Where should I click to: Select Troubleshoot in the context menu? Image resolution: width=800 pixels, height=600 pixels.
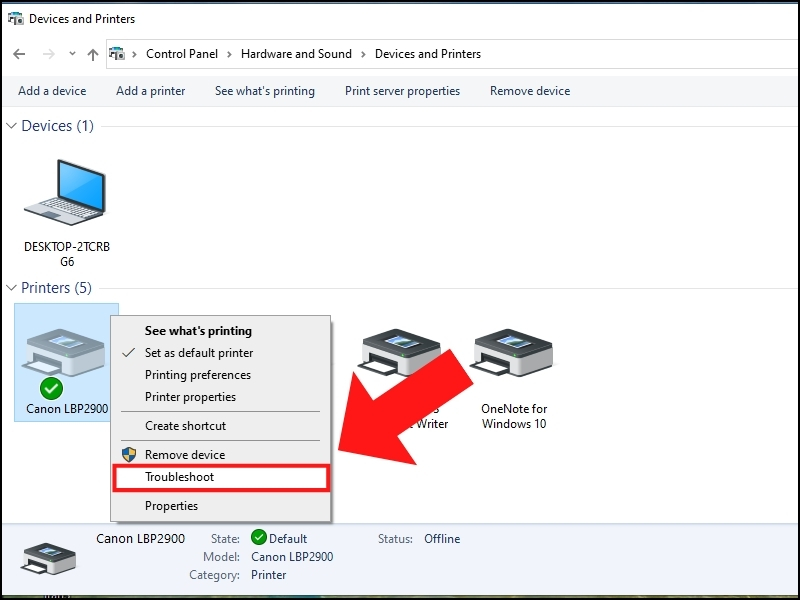(x=221, y=478)
